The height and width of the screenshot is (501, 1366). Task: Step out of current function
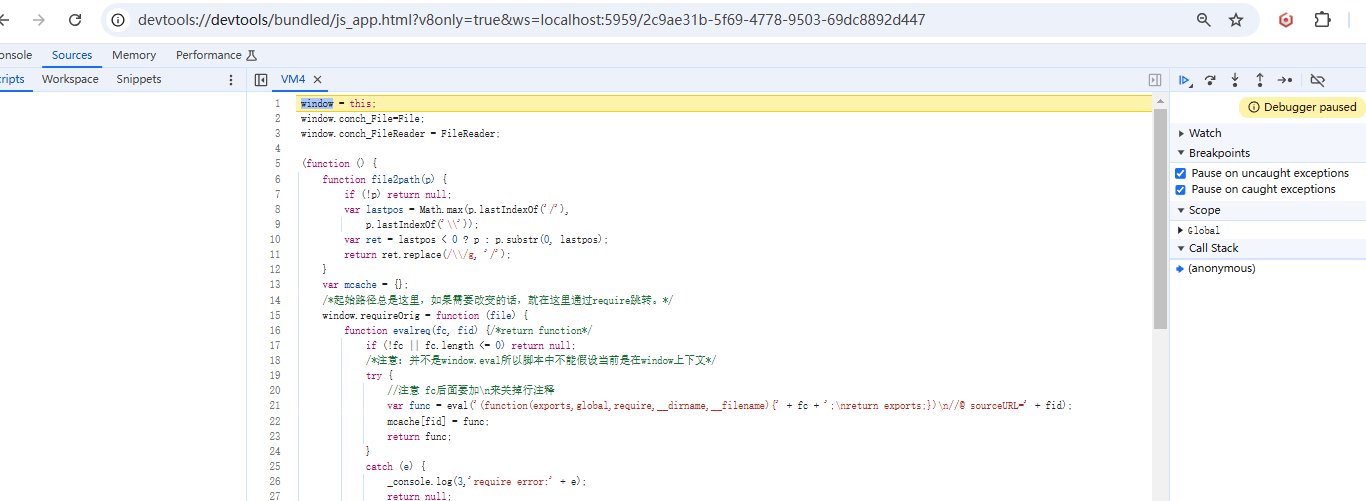coord(1260,80)
